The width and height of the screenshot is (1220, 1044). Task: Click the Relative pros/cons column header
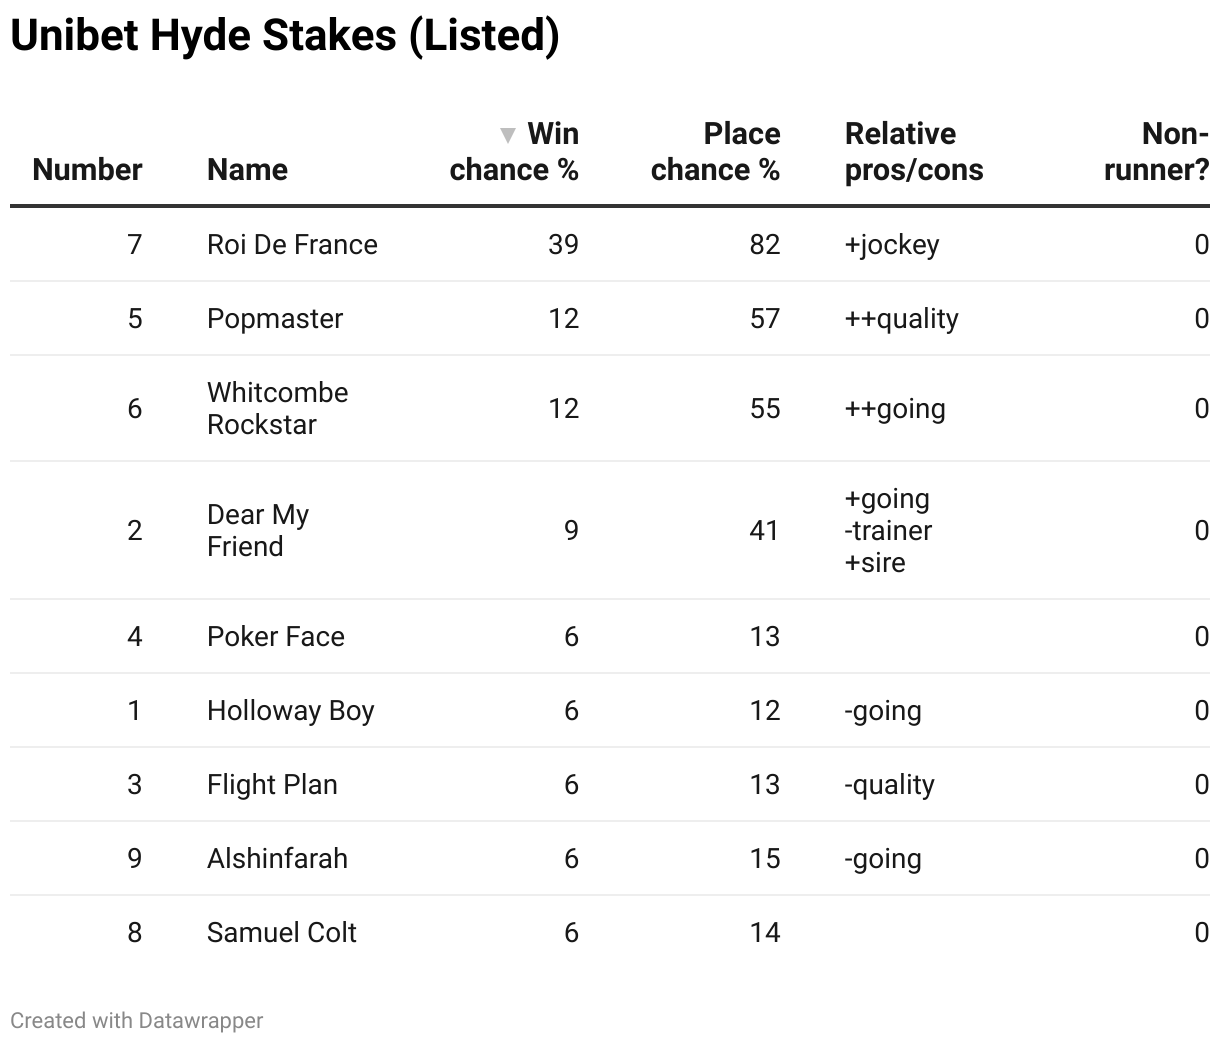(914, 151)
